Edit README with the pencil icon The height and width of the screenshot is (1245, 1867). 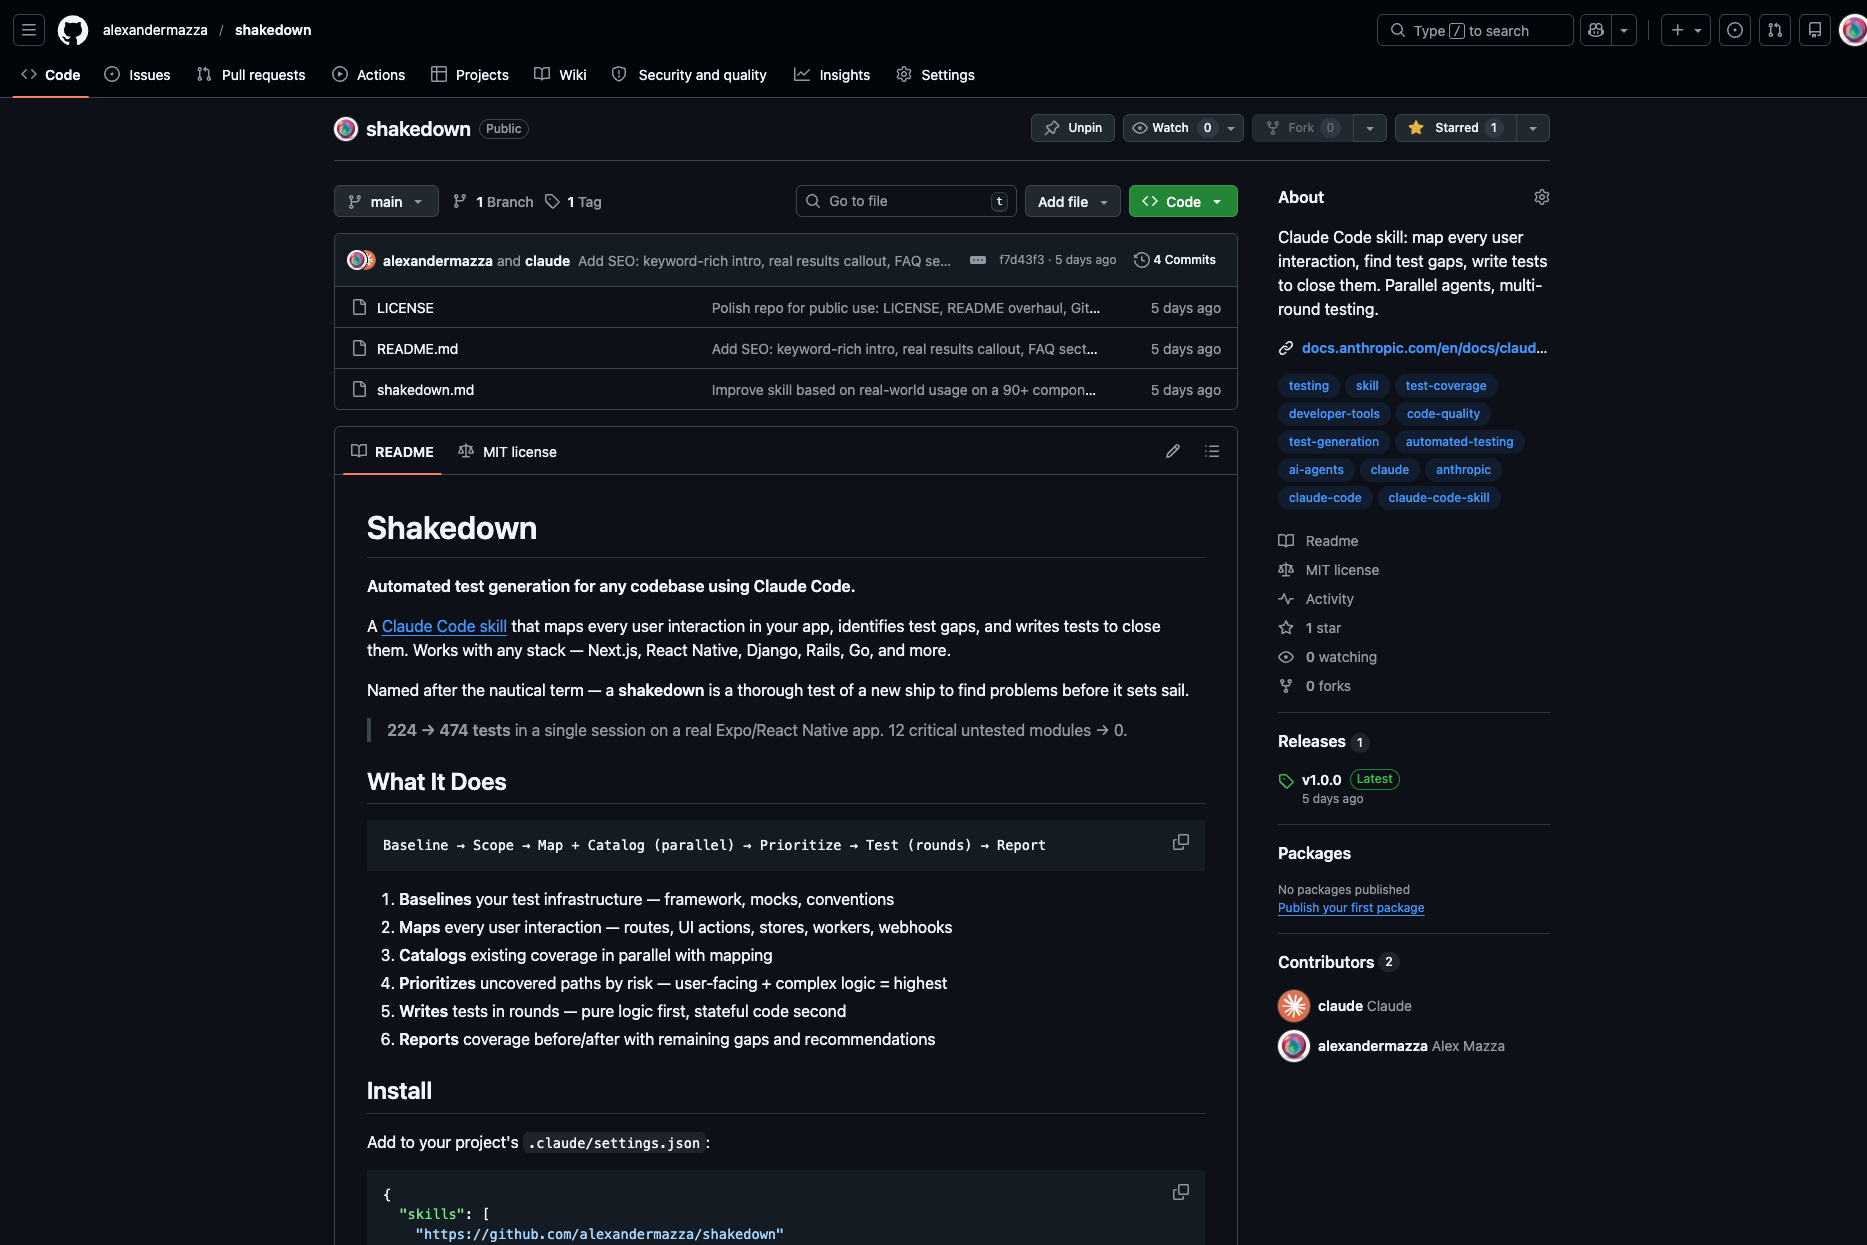click(1173, 451)
